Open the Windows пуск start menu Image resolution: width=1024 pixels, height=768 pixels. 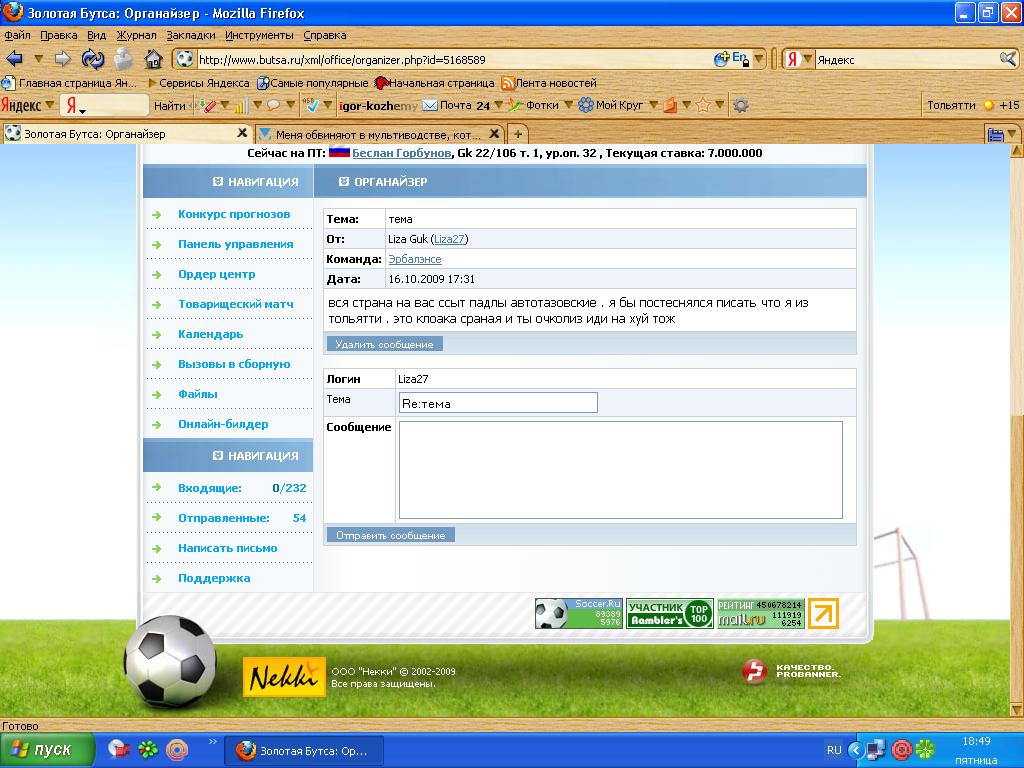(48, 749)
